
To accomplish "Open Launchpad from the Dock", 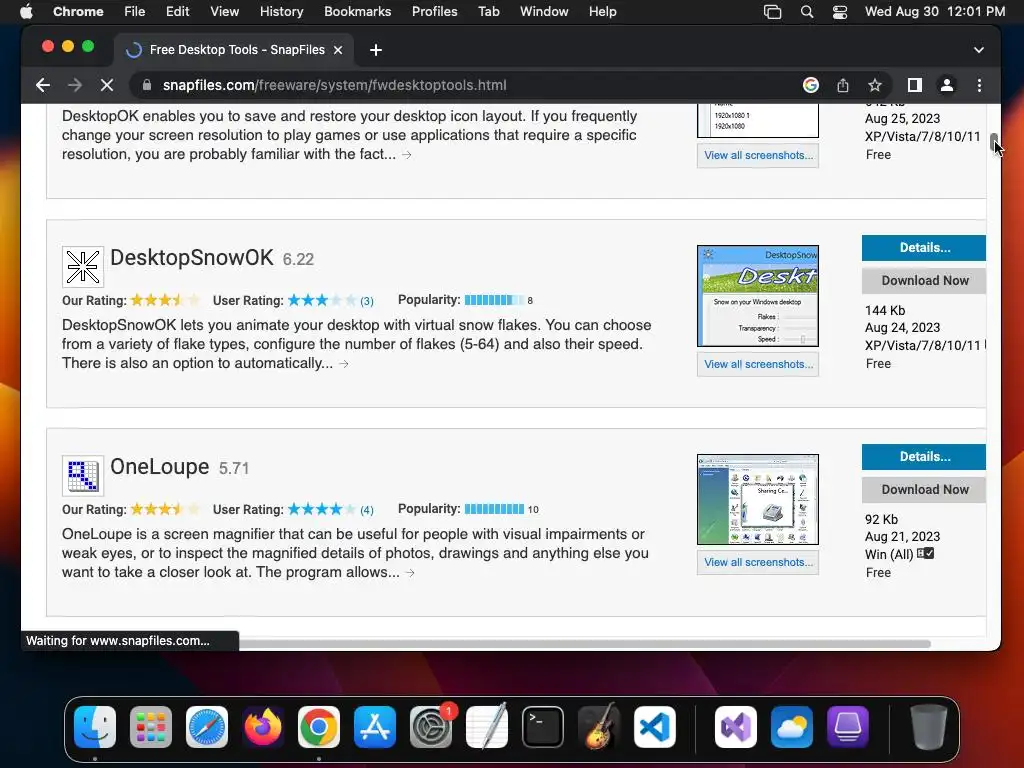I will (x=151, y=727).
